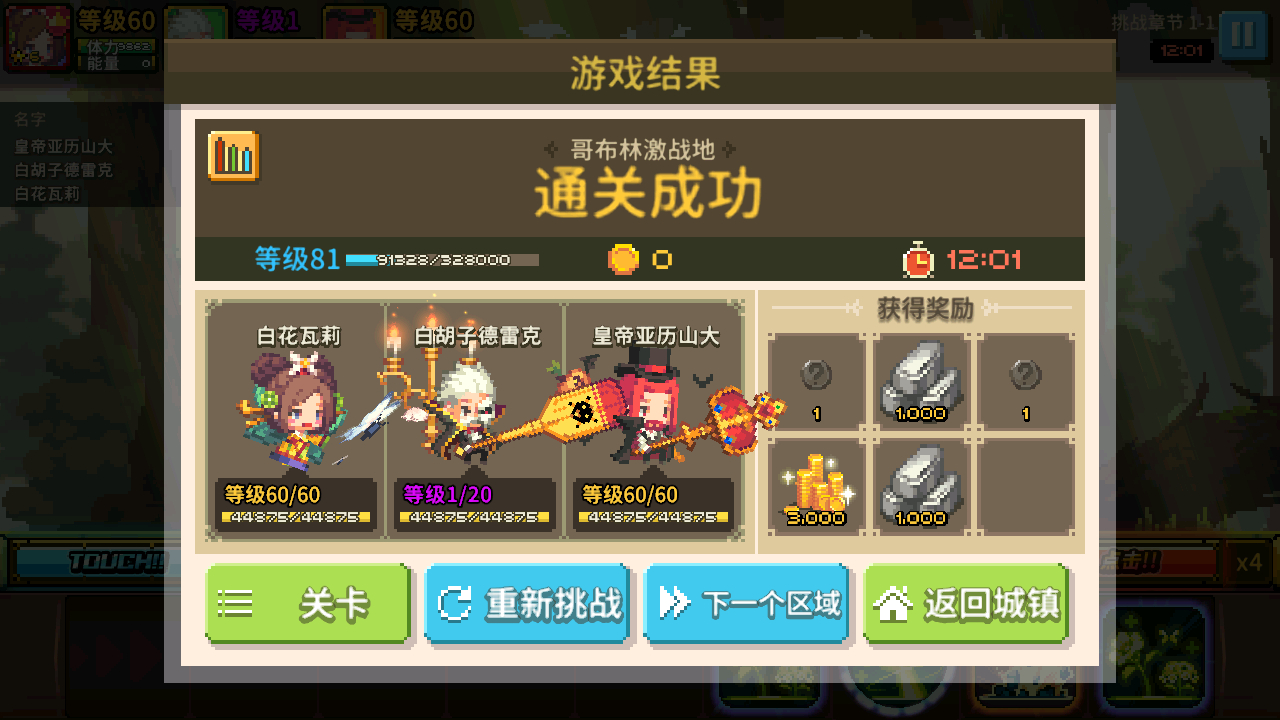This screenshot has height=720, width=1280.
Task: Click the top-left hero portrait
Action: click(x=38, y=38)
